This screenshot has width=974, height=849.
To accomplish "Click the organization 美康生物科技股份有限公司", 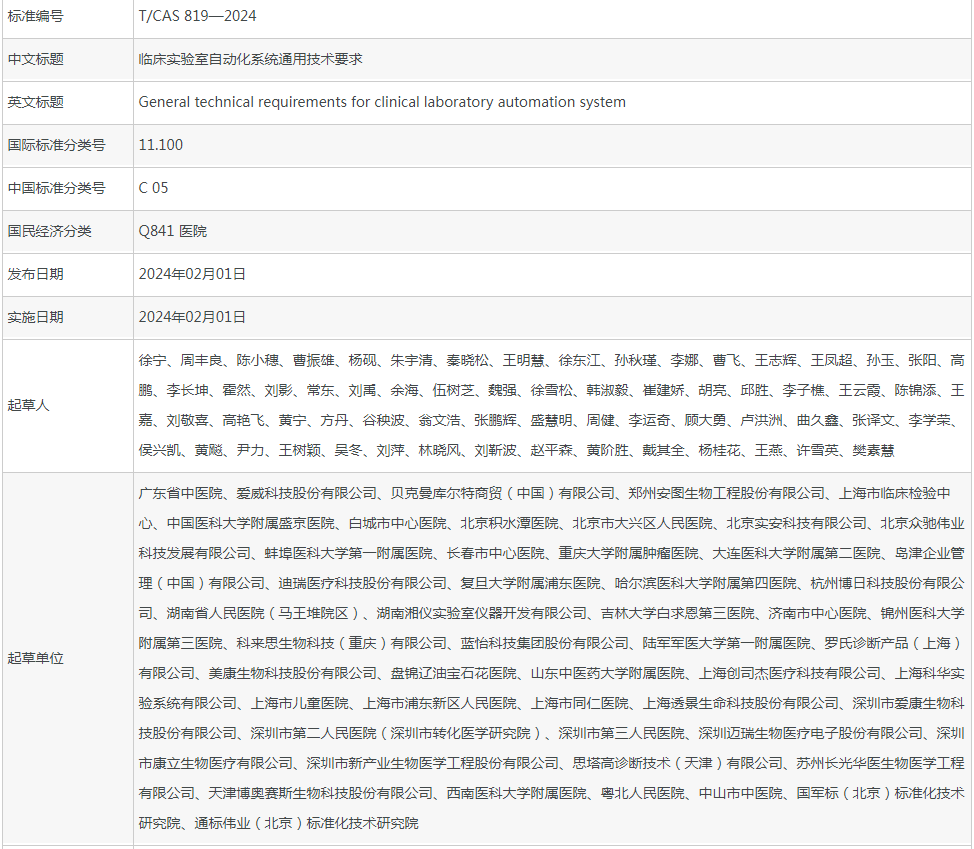I will pos(293,674).
